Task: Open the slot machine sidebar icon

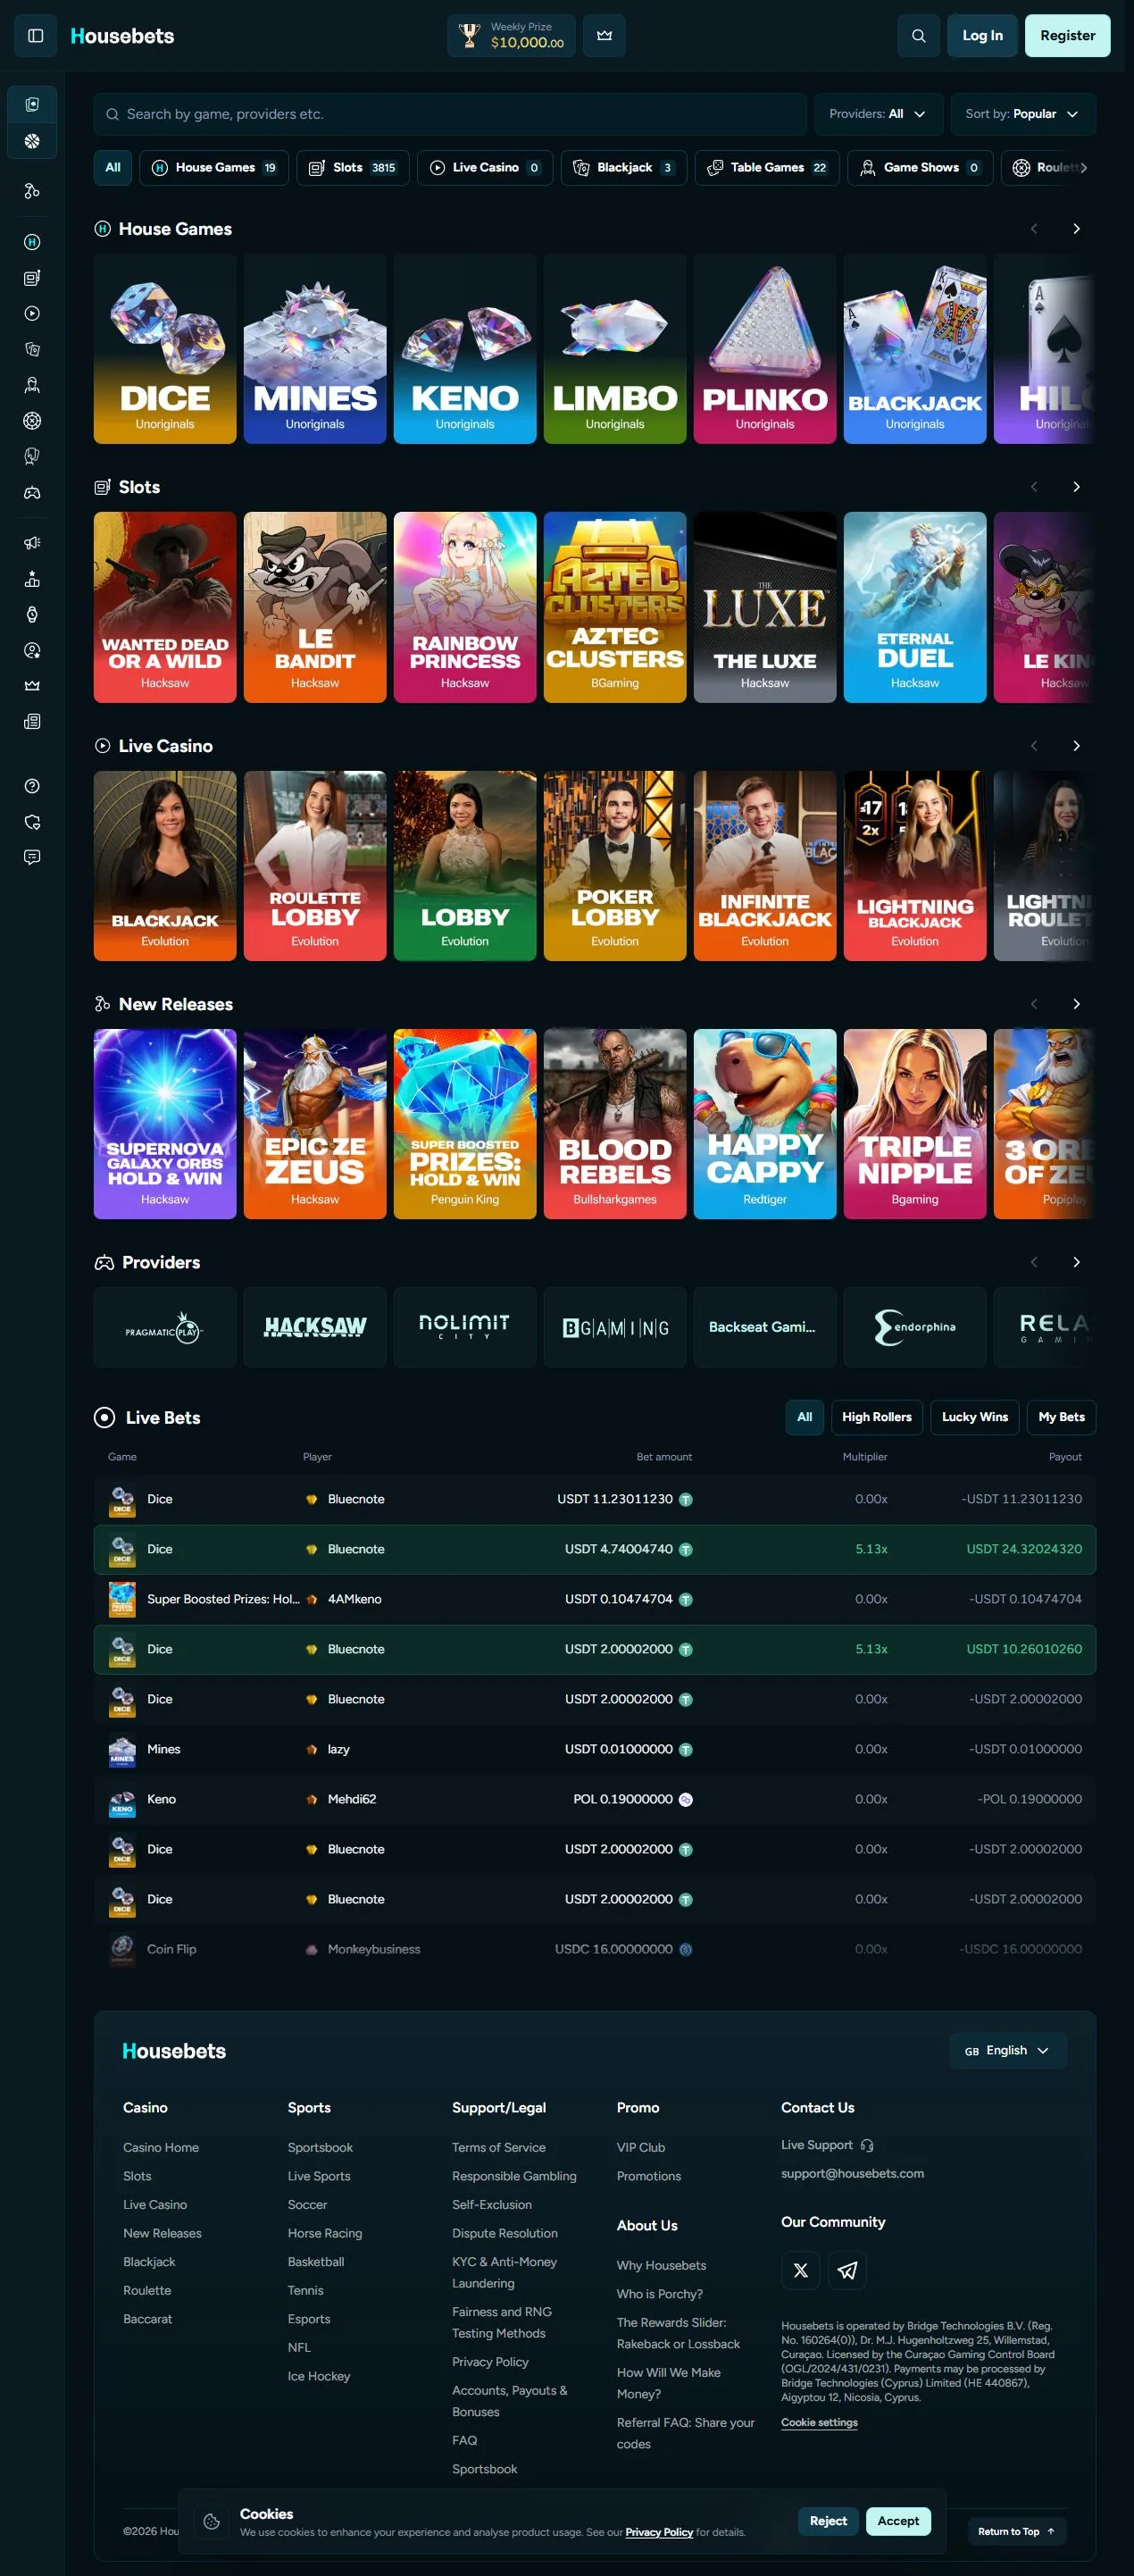Action: [32, 278]
